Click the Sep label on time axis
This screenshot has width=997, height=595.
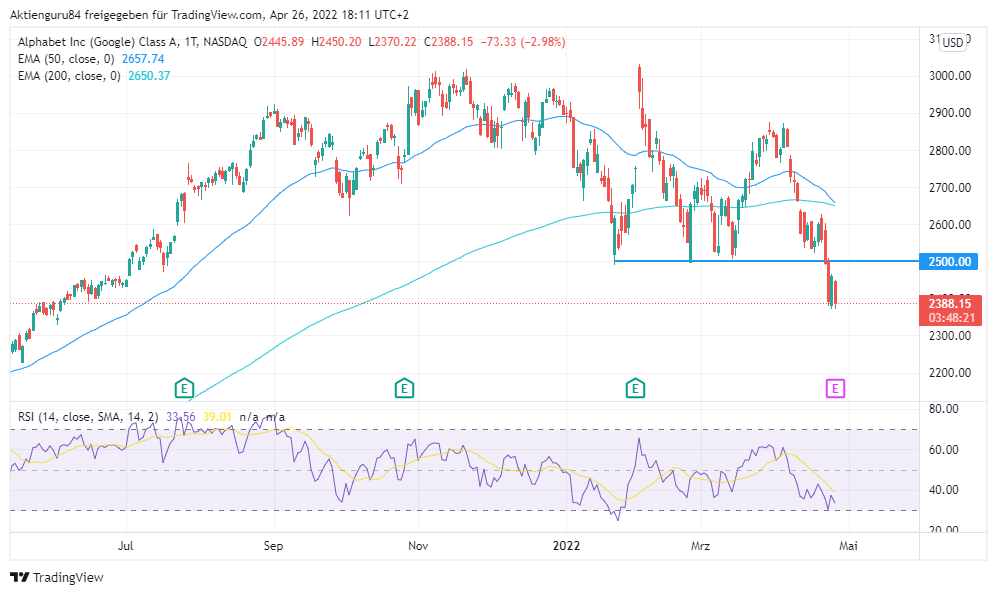pos(273,545)
